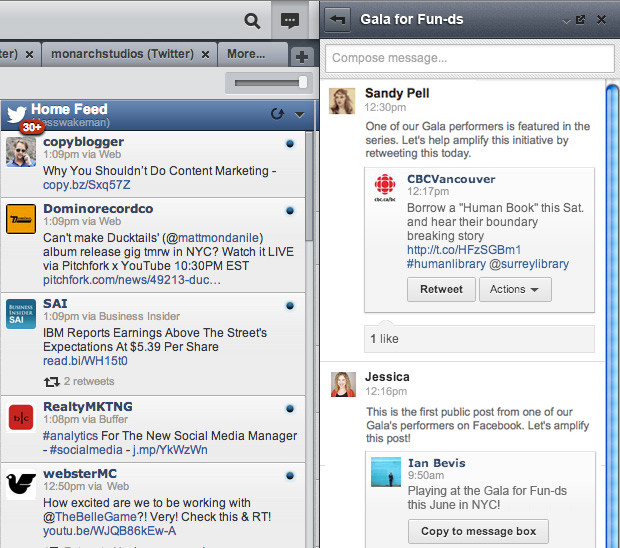Click the Home Feed stream scrollbar
The height and width of the screenshot is (548, 620).
coord(309,186)
